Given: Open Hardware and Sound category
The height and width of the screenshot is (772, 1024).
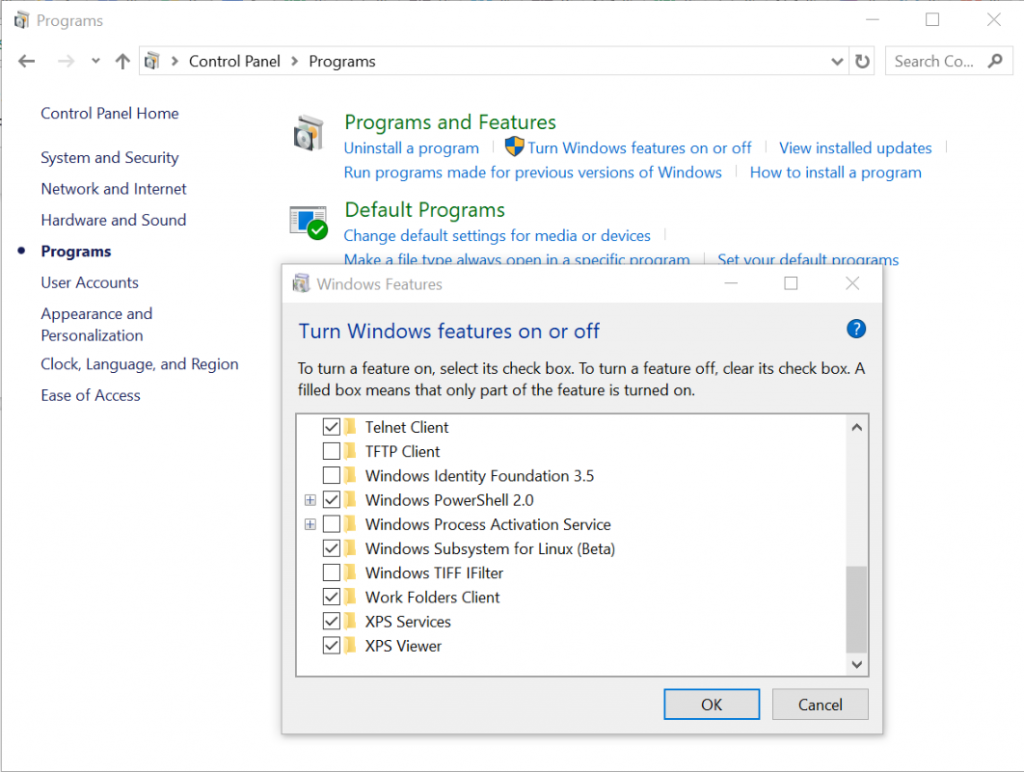Looking at the screenshot, I should [x=114, y=220].
